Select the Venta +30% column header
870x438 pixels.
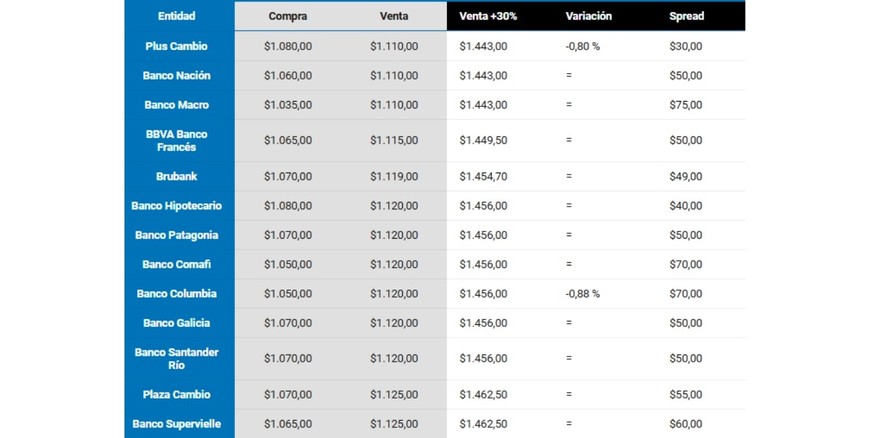pos(488,16)
